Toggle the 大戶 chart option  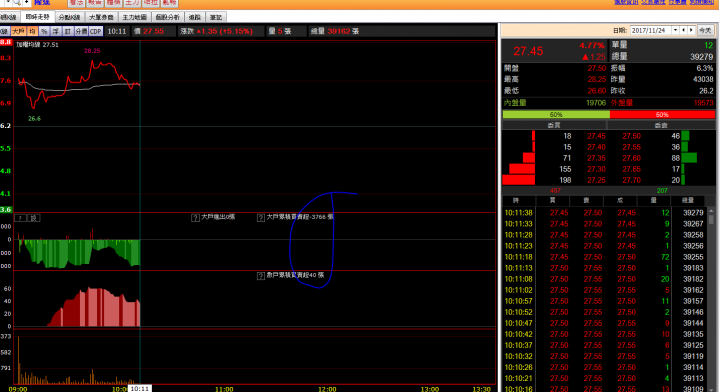pyautogui.click(x=18, y=31)
